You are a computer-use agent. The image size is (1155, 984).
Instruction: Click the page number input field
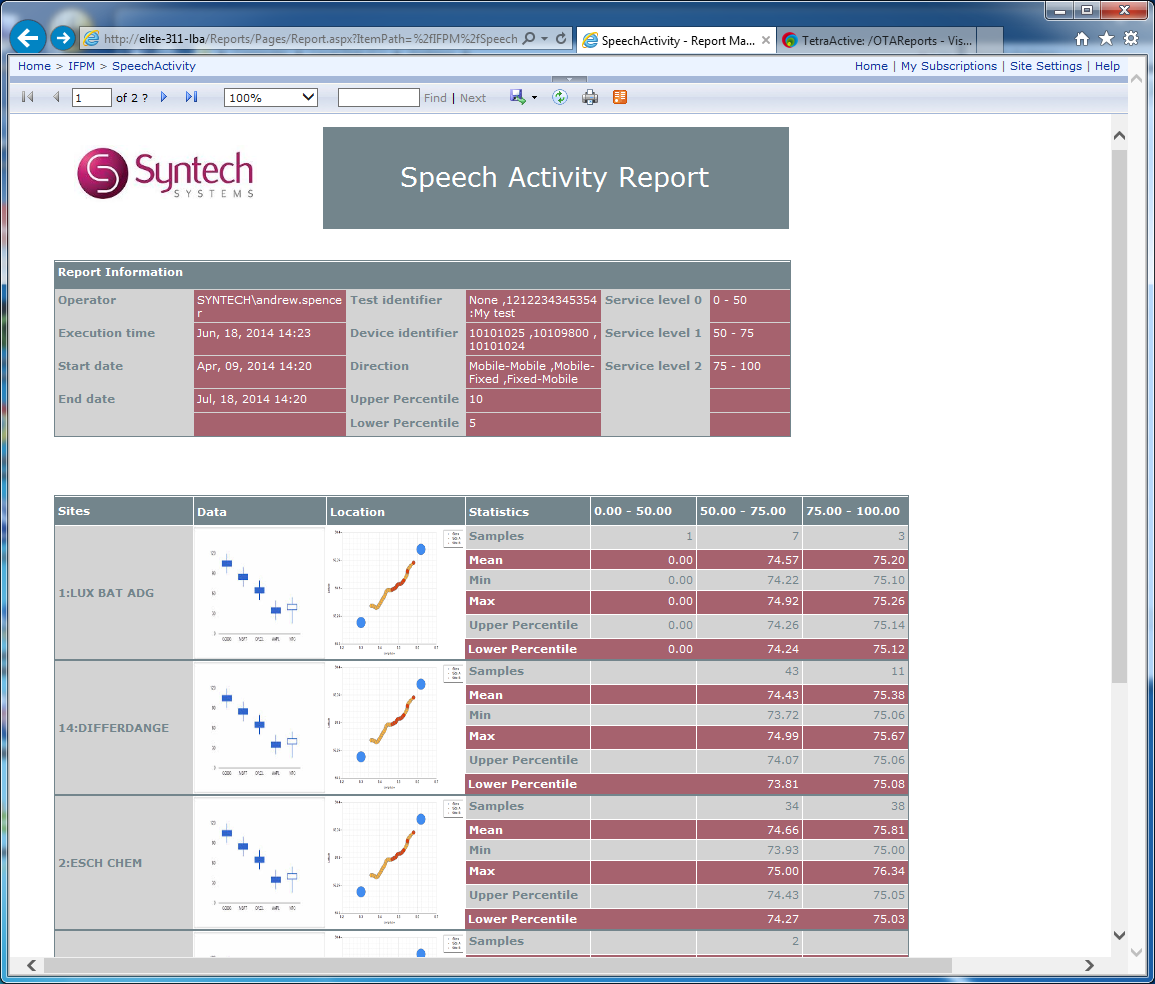point(90,97)
